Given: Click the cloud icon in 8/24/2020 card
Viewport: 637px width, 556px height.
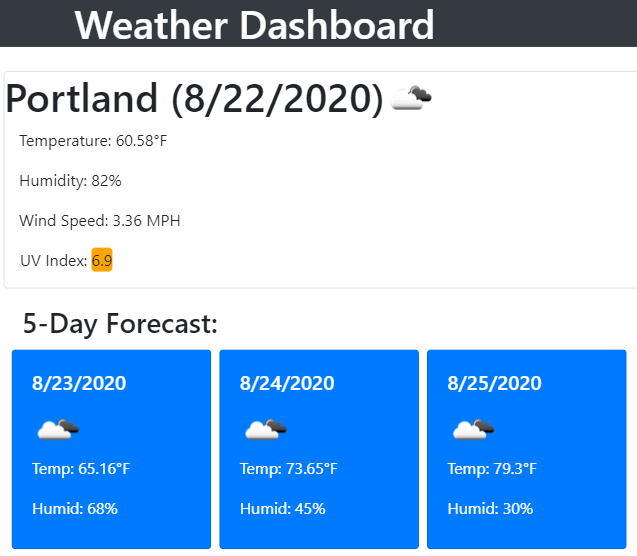Looking at the screenshot, I should click(x=266, y=430).
